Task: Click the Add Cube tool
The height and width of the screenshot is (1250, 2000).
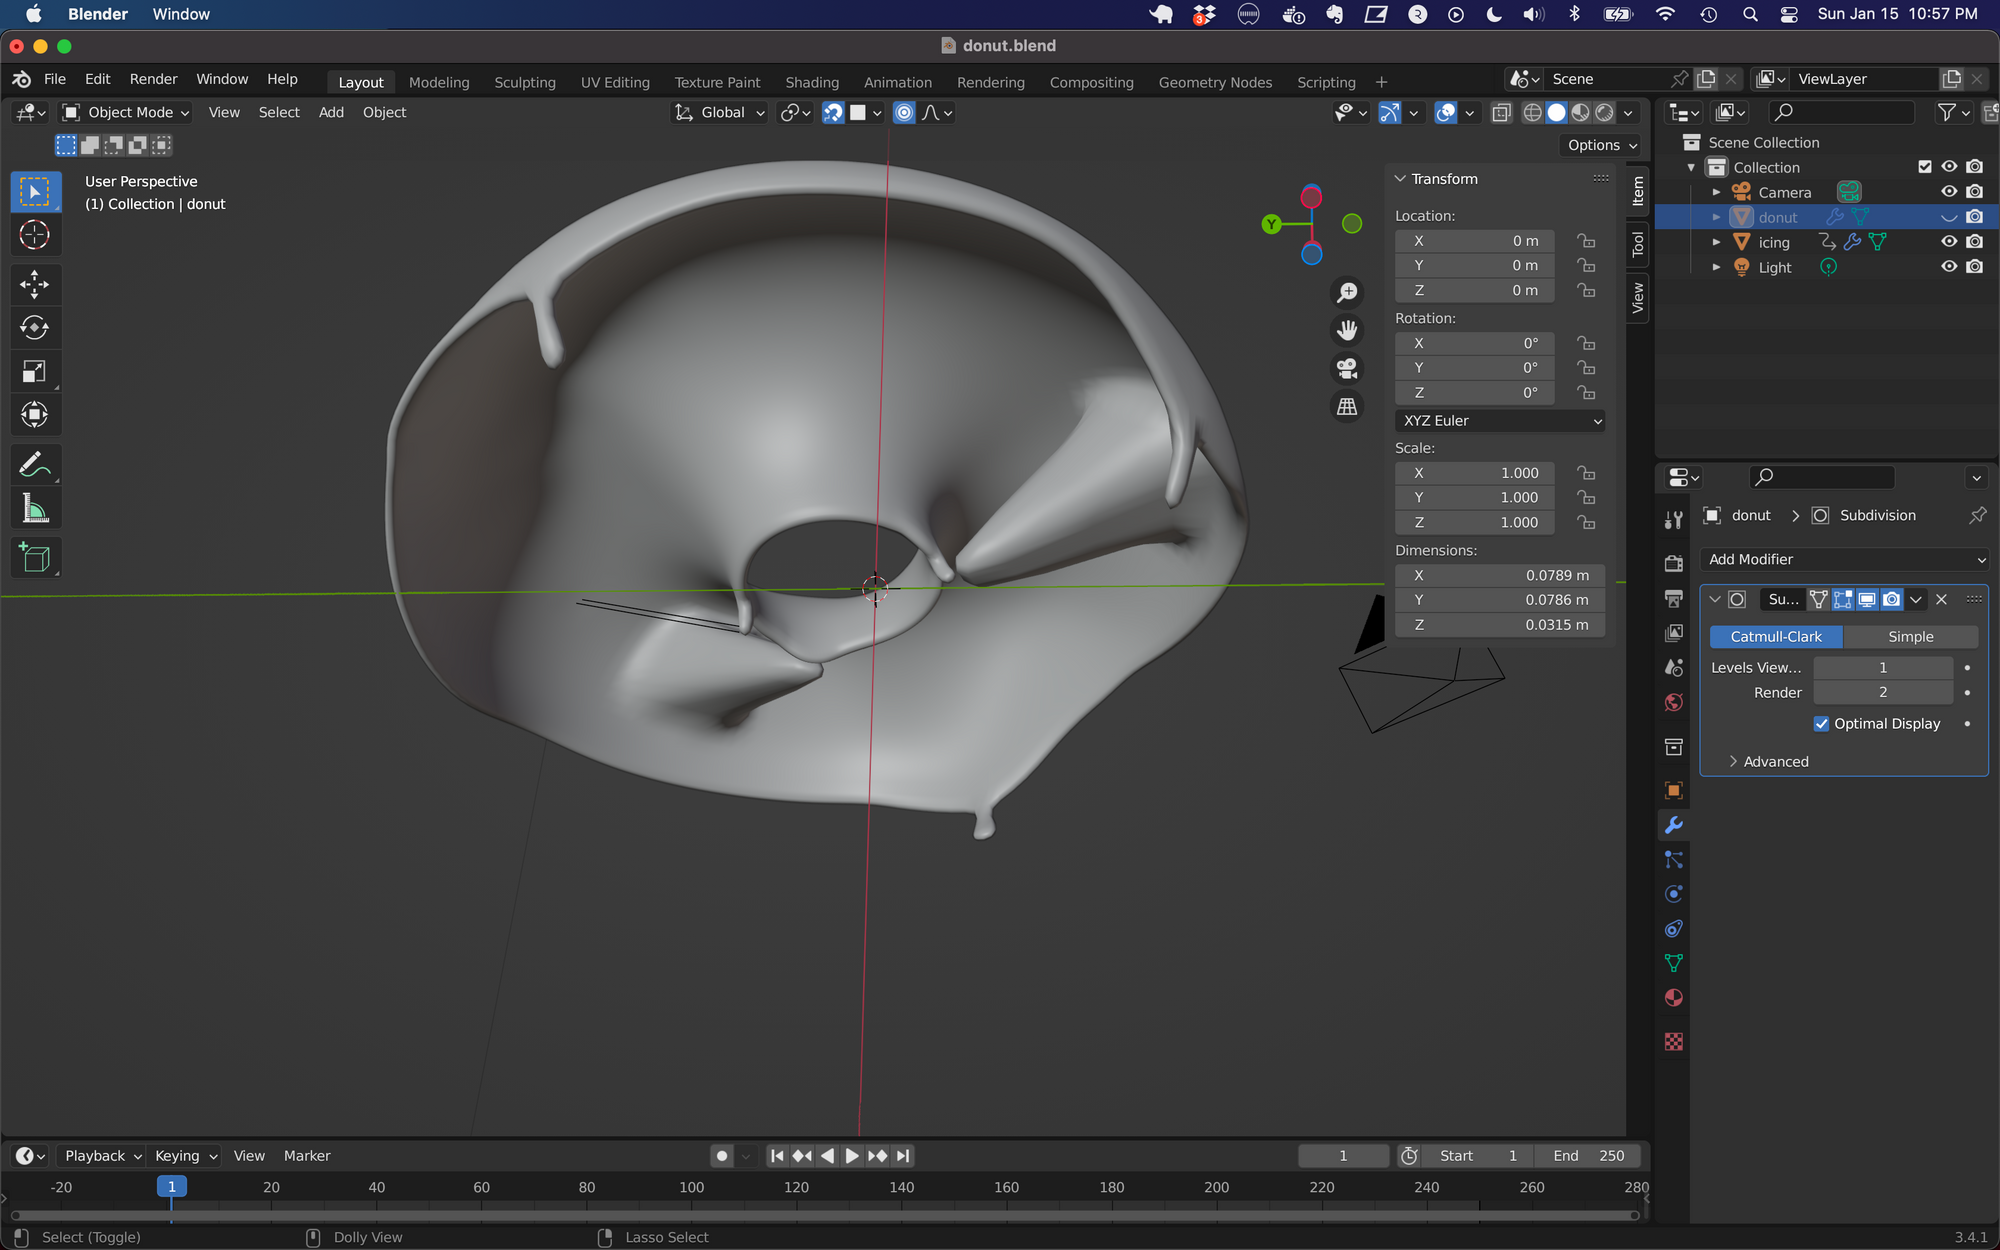Action: click(x=34, y=558)
